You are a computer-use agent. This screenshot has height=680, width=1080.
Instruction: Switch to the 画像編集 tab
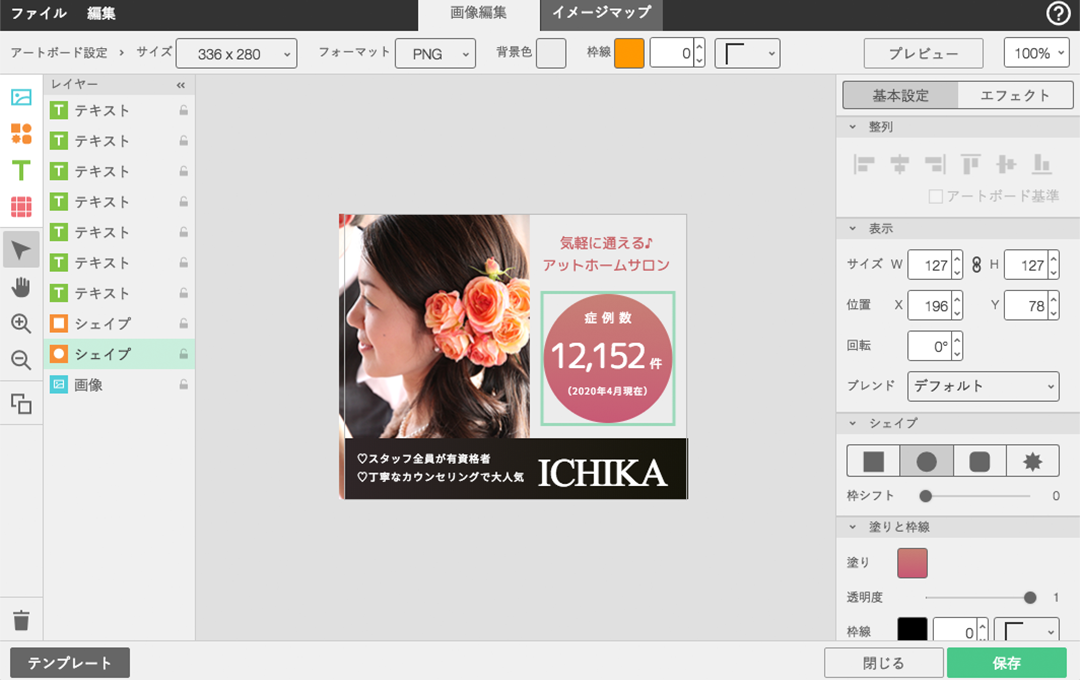[x=478, y=14]
